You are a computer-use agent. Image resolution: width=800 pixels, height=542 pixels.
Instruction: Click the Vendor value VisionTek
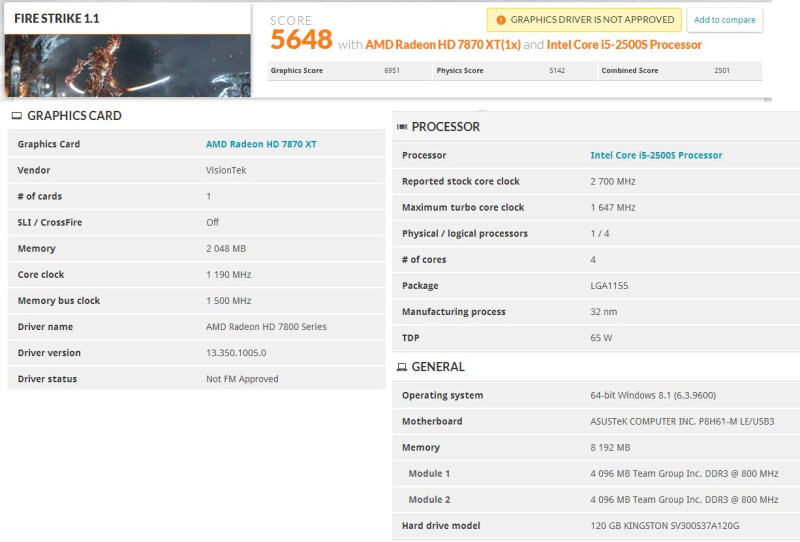click(x=226, y=170)
